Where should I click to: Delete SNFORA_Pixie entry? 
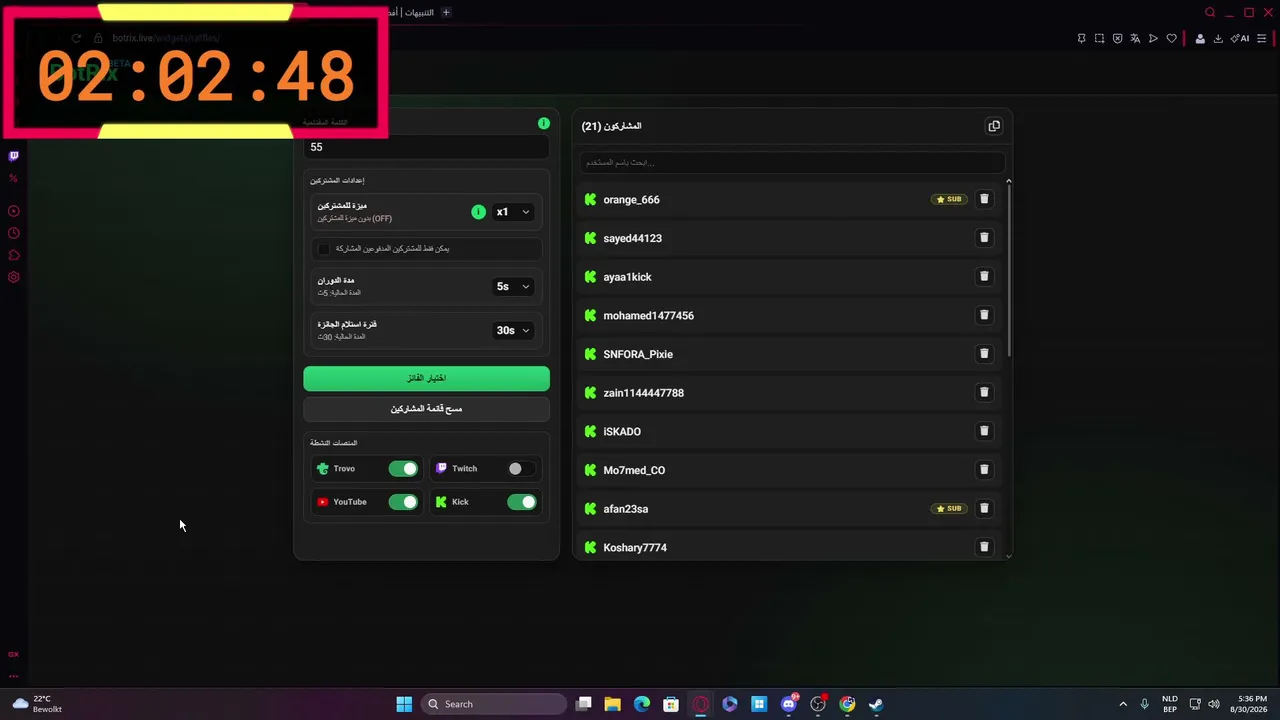pos(984,354)
